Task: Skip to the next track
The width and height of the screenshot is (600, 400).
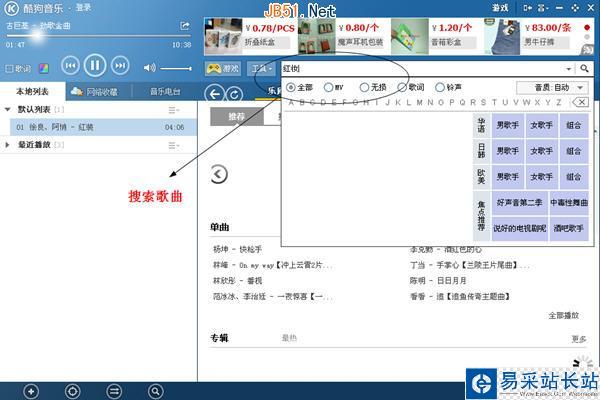Action: pyautogui.click(x=120, y=65)
